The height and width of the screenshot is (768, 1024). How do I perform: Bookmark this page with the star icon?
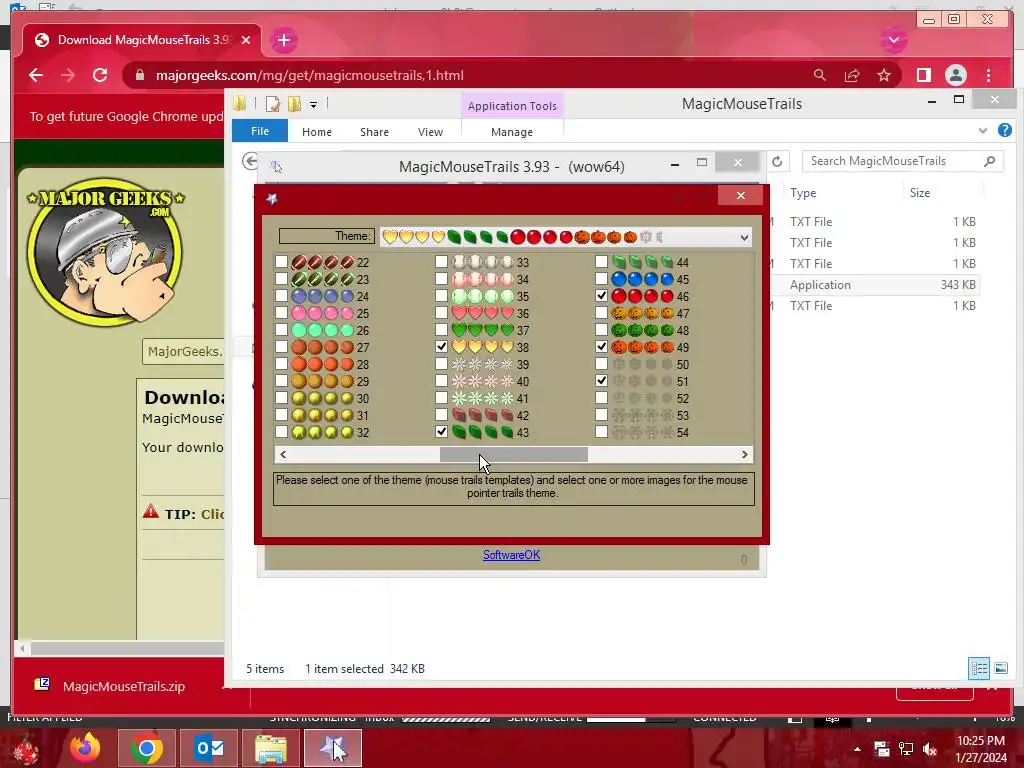(884, 75)
